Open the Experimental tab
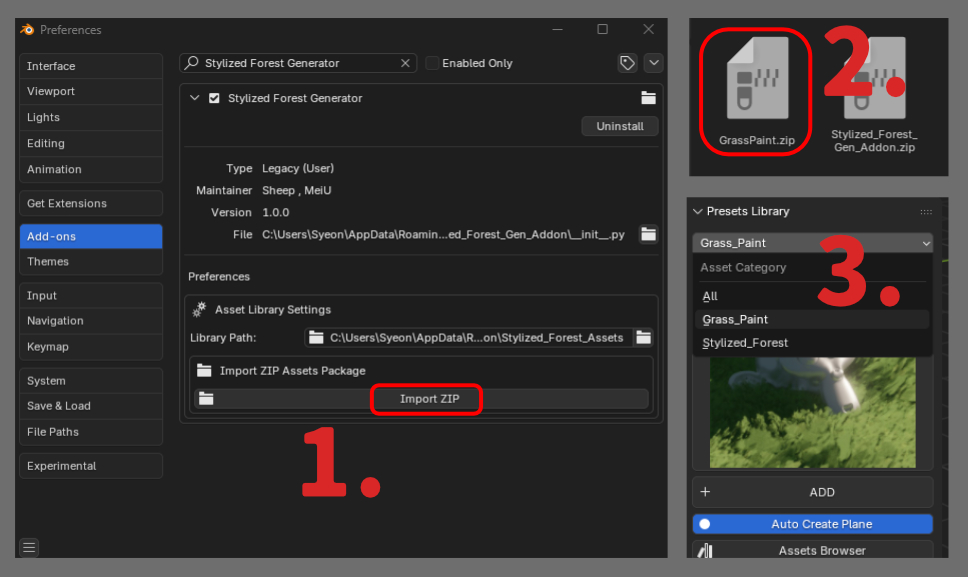 point(91,466)
